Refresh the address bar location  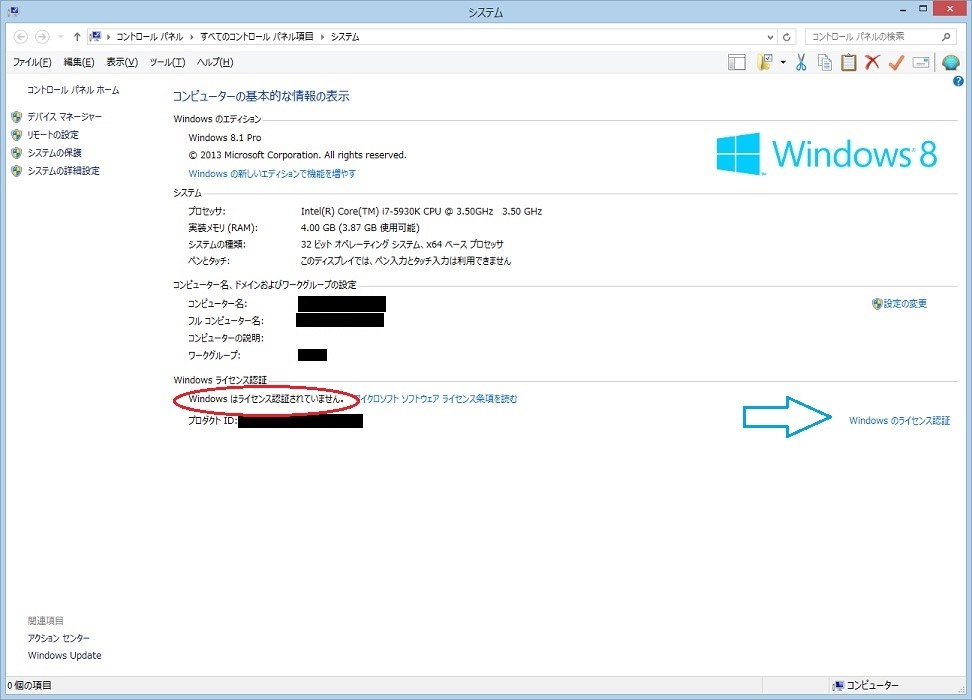pos(787,37)
